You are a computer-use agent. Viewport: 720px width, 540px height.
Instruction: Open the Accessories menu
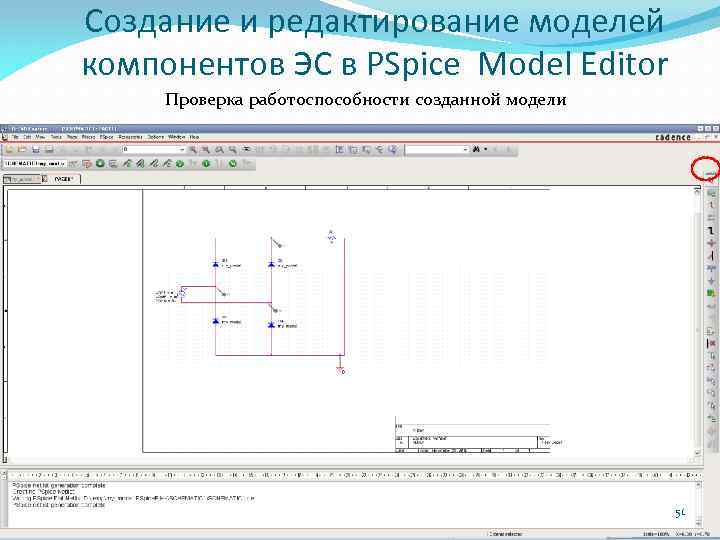pyautogui.click(x=130, y=137)
